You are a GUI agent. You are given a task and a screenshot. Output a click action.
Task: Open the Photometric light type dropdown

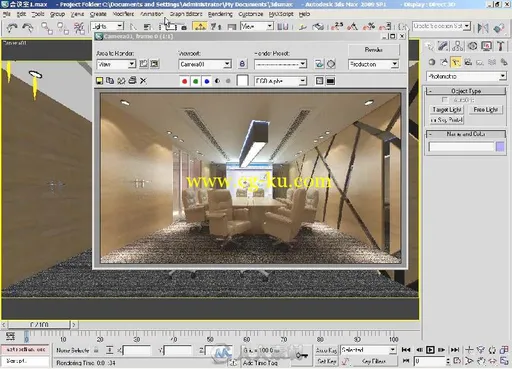[502, 76]
